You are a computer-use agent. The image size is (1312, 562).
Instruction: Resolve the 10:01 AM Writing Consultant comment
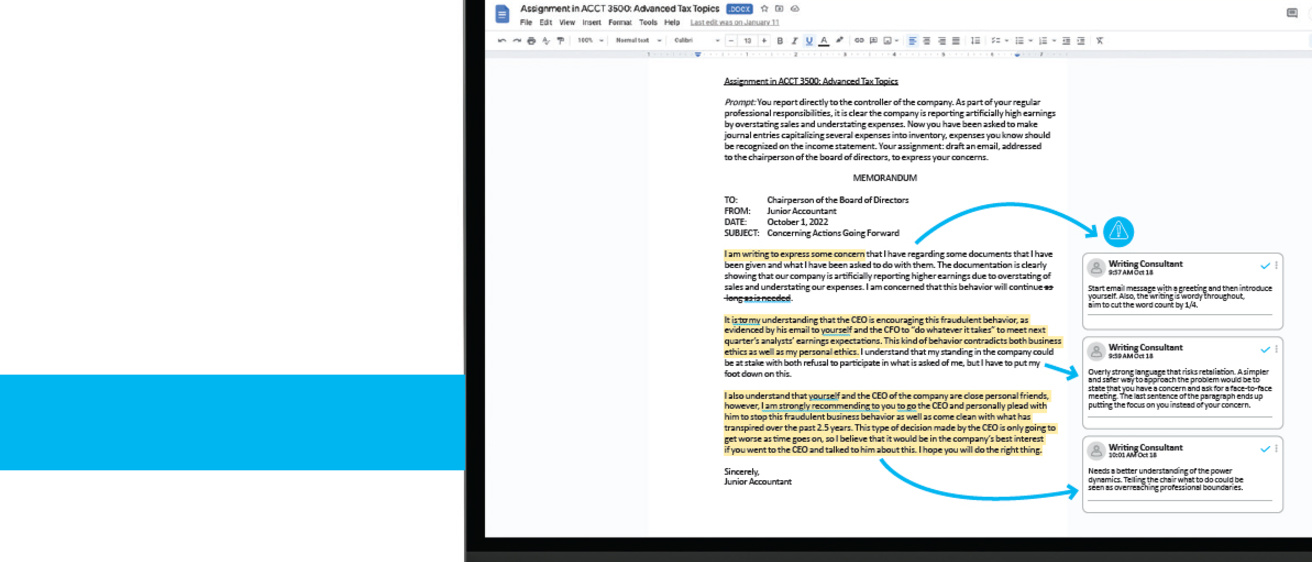(x=1266, y=449)
